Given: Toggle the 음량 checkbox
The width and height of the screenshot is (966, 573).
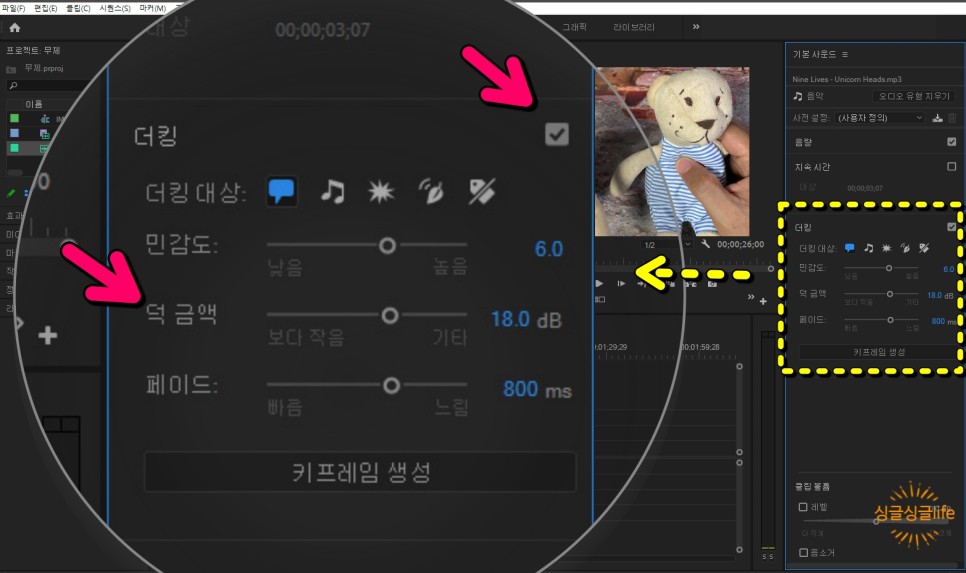Looking at the screenshot, I should [x=951, y=142].
